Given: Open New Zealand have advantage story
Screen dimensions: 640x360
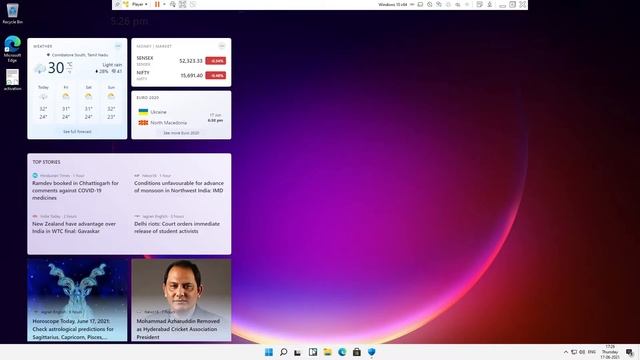Looking at the screenshot, I should [74, 227].
